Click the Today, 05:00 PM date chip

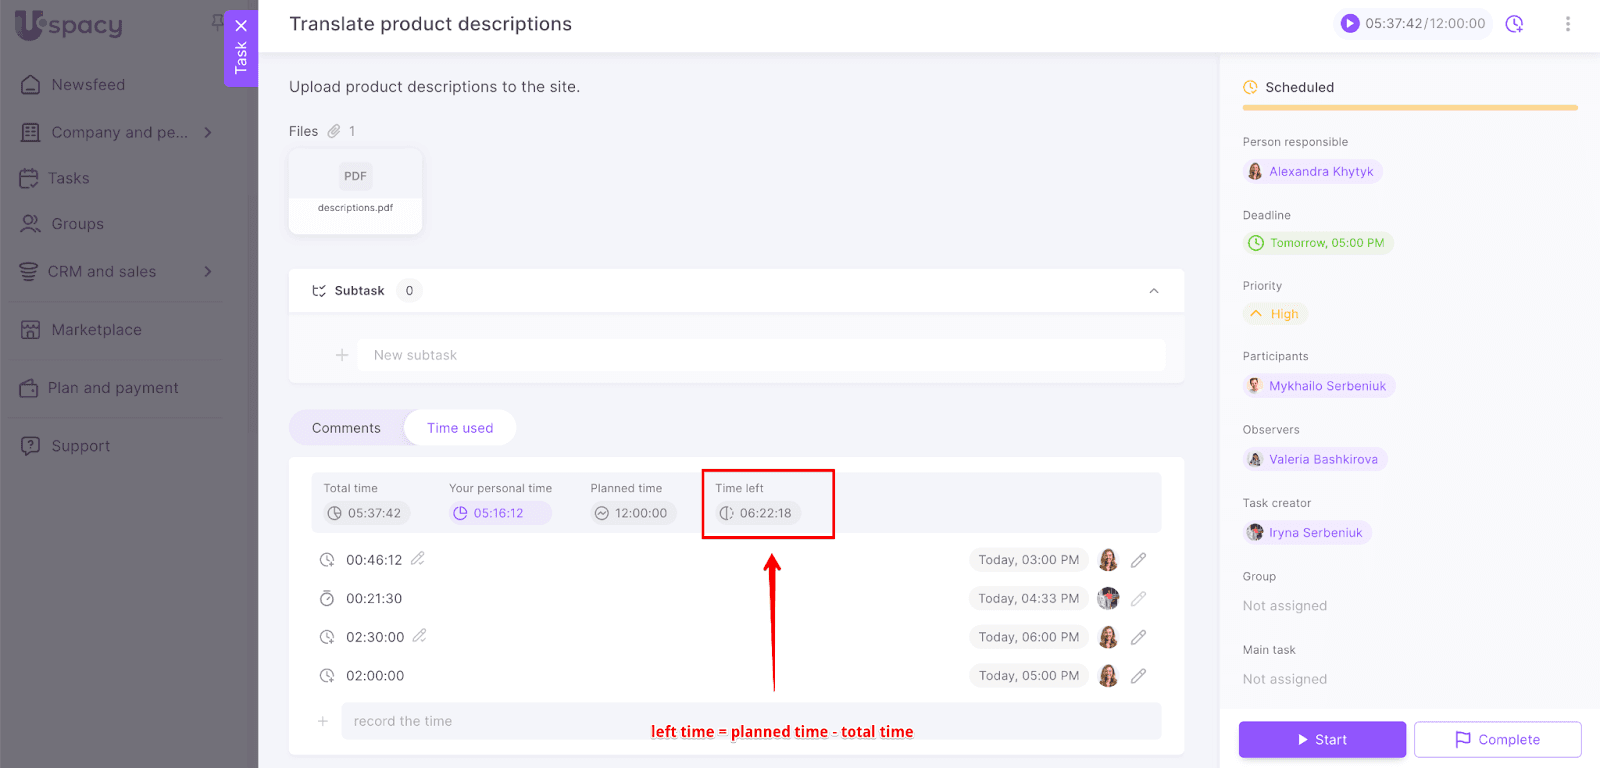(x=1028, y=676)
